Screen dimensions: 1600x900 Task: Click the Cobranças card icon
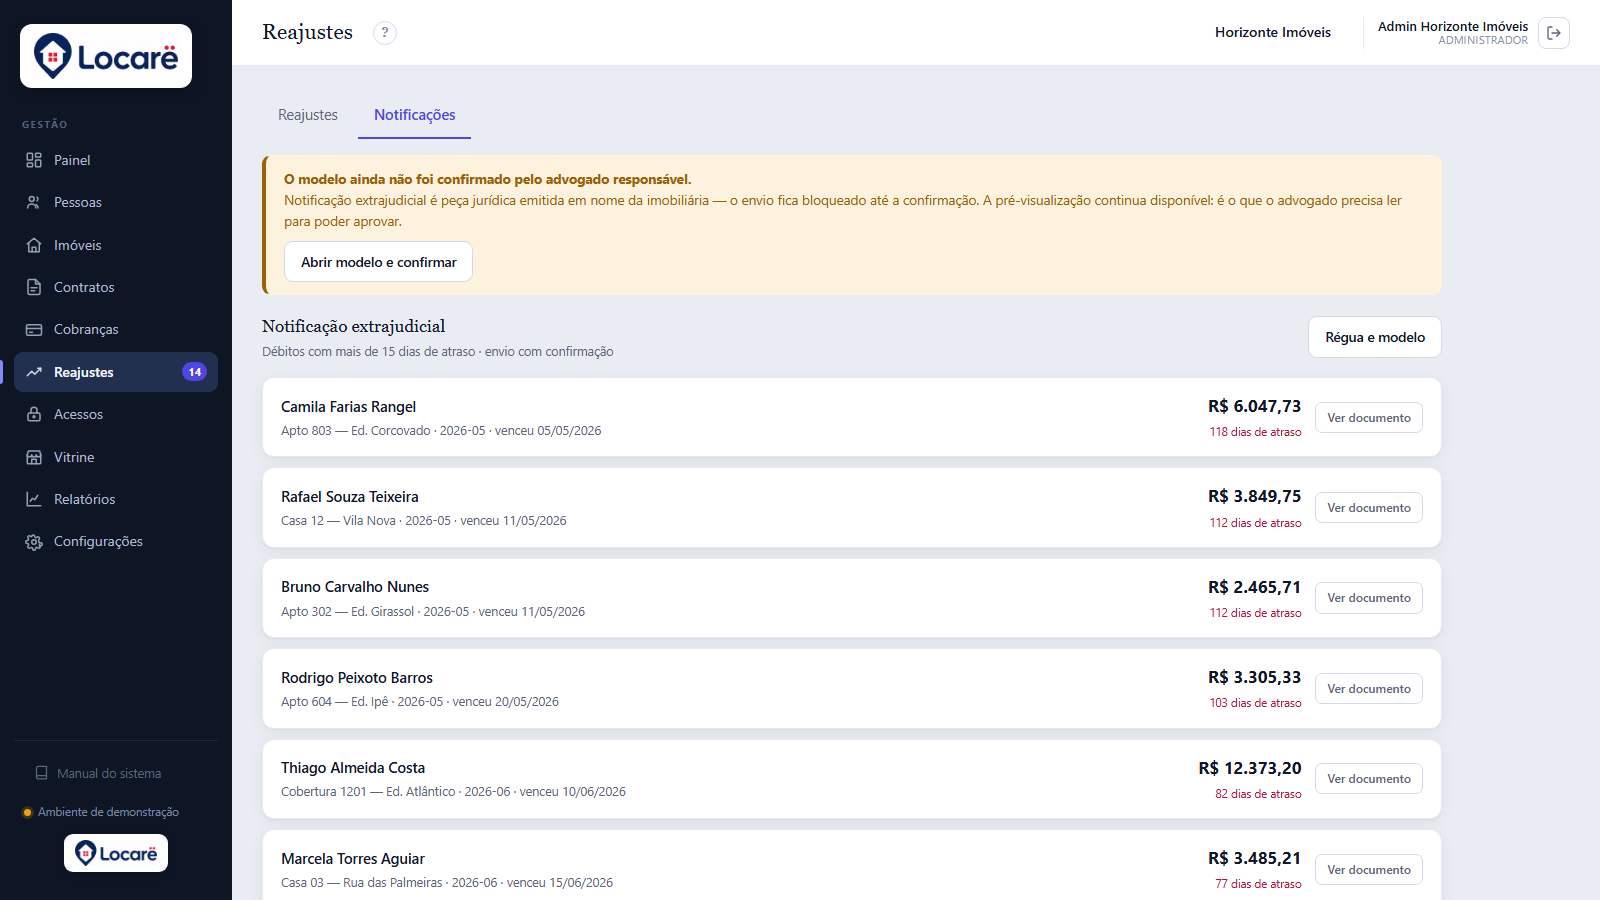coord(34,329)
